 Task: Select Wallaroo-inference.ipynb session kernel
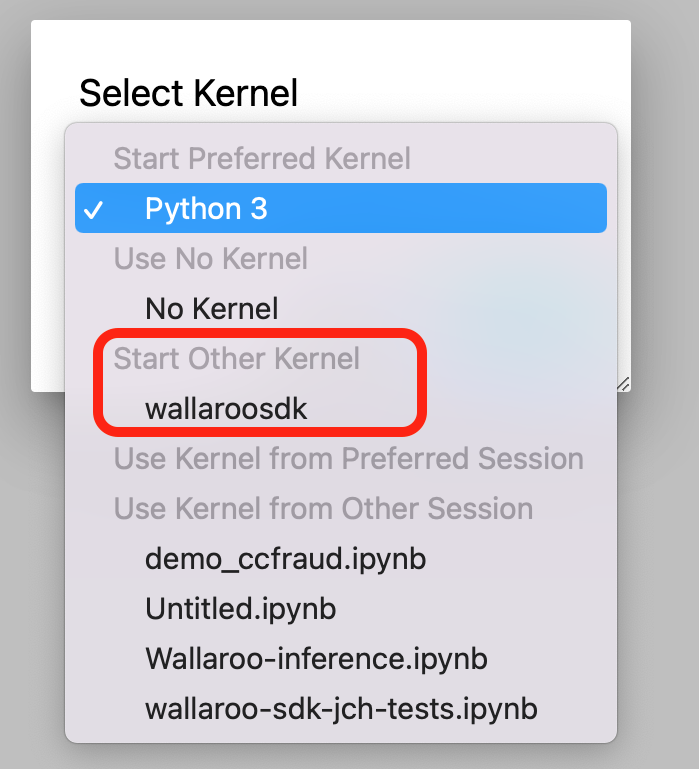point(316,659)
